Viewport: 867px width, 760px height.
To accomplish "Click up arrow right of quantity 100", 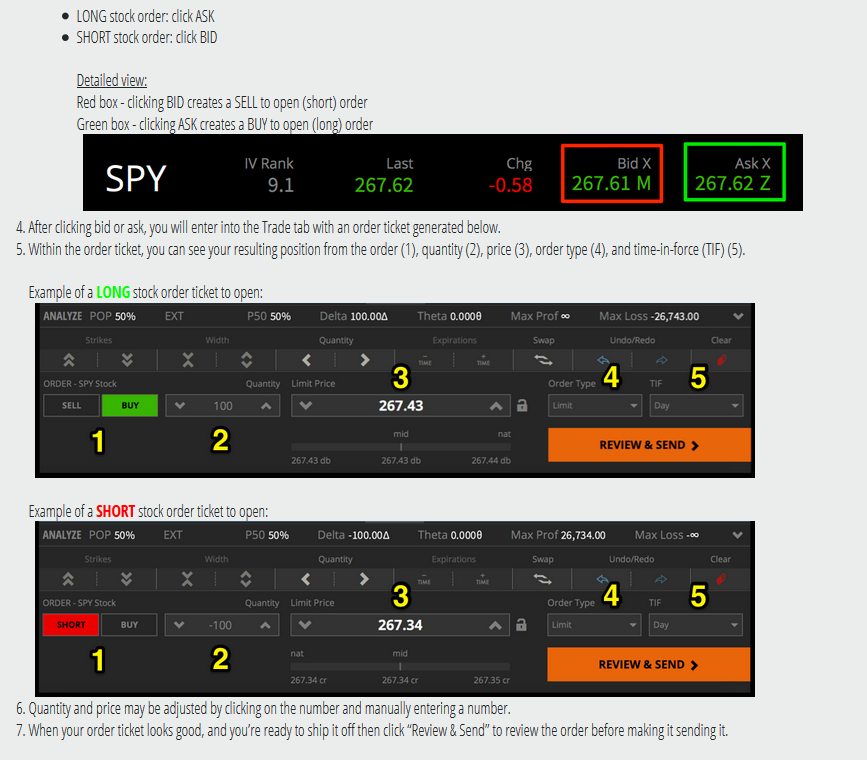I will point(266,406).
